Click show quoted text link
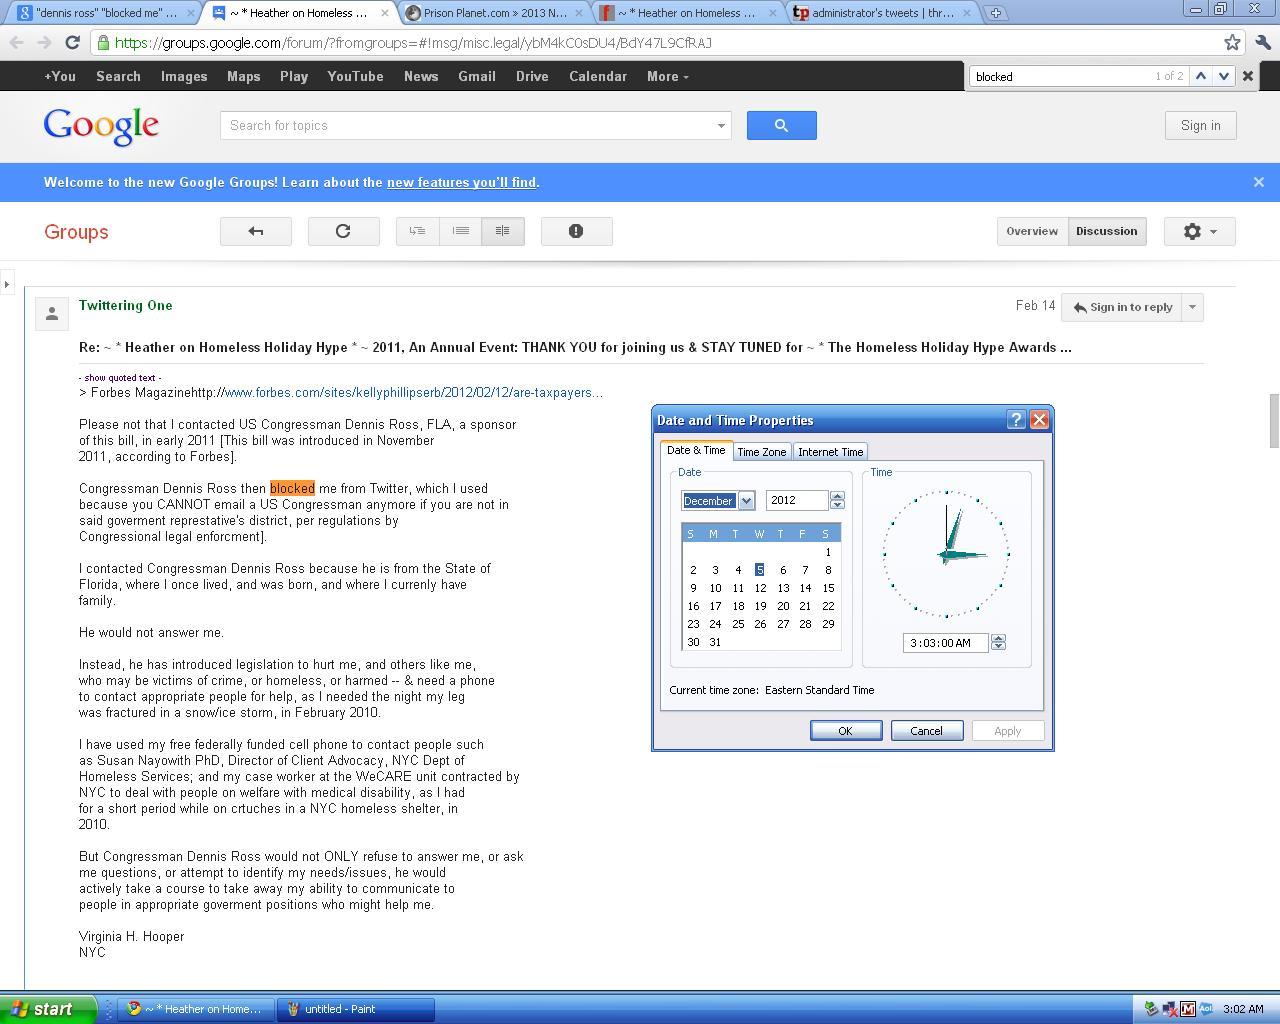The image size is (1280, 1024). point(120,378)
